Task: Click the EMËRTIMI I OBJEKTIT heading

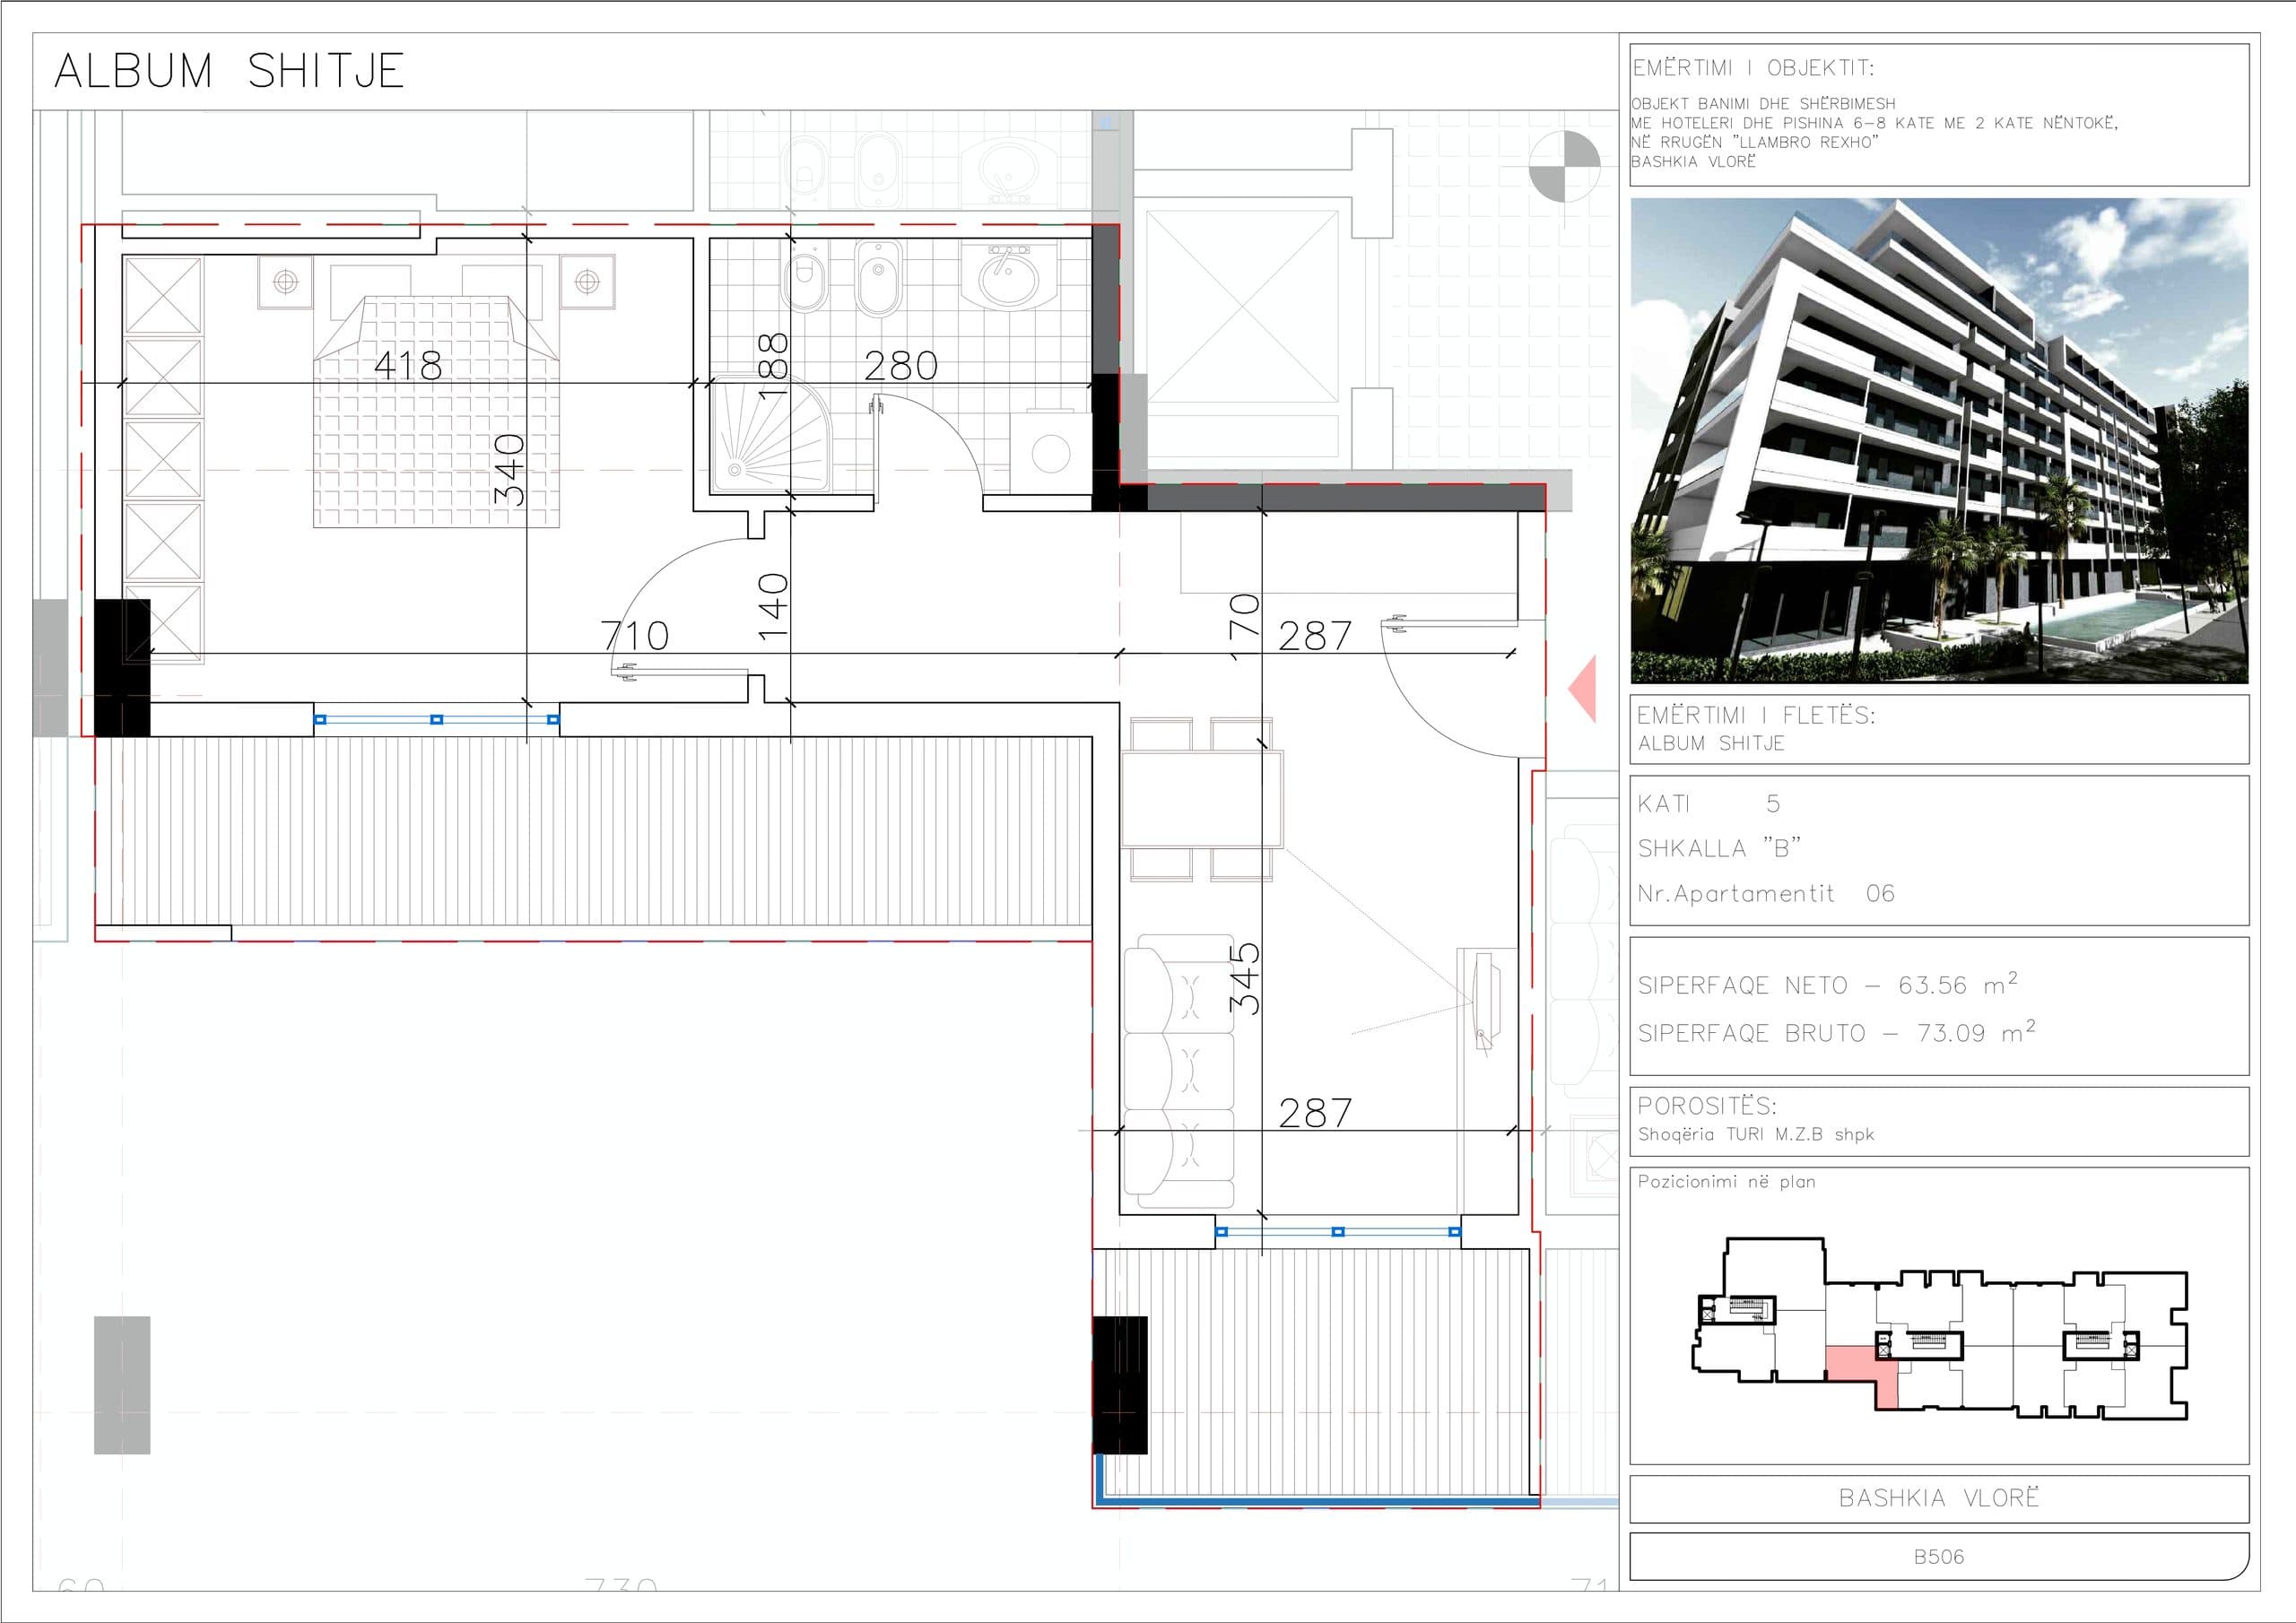Action: pyautogui.click(x=1753, y=68)
